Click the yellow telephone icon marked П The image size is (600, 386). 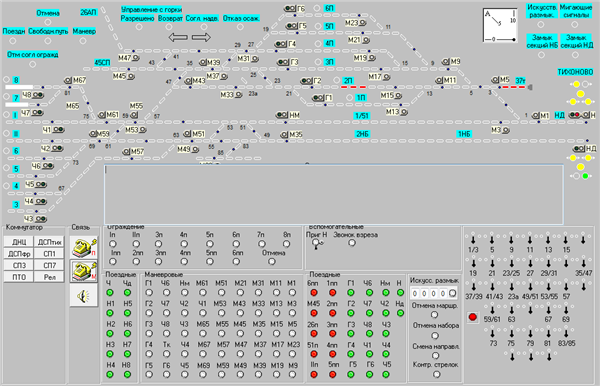click(84, 247)
